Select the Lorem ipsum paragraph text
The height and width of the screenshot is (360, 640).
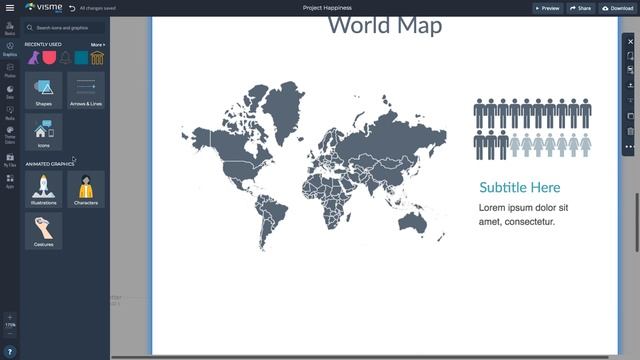[x=523, y=215]
